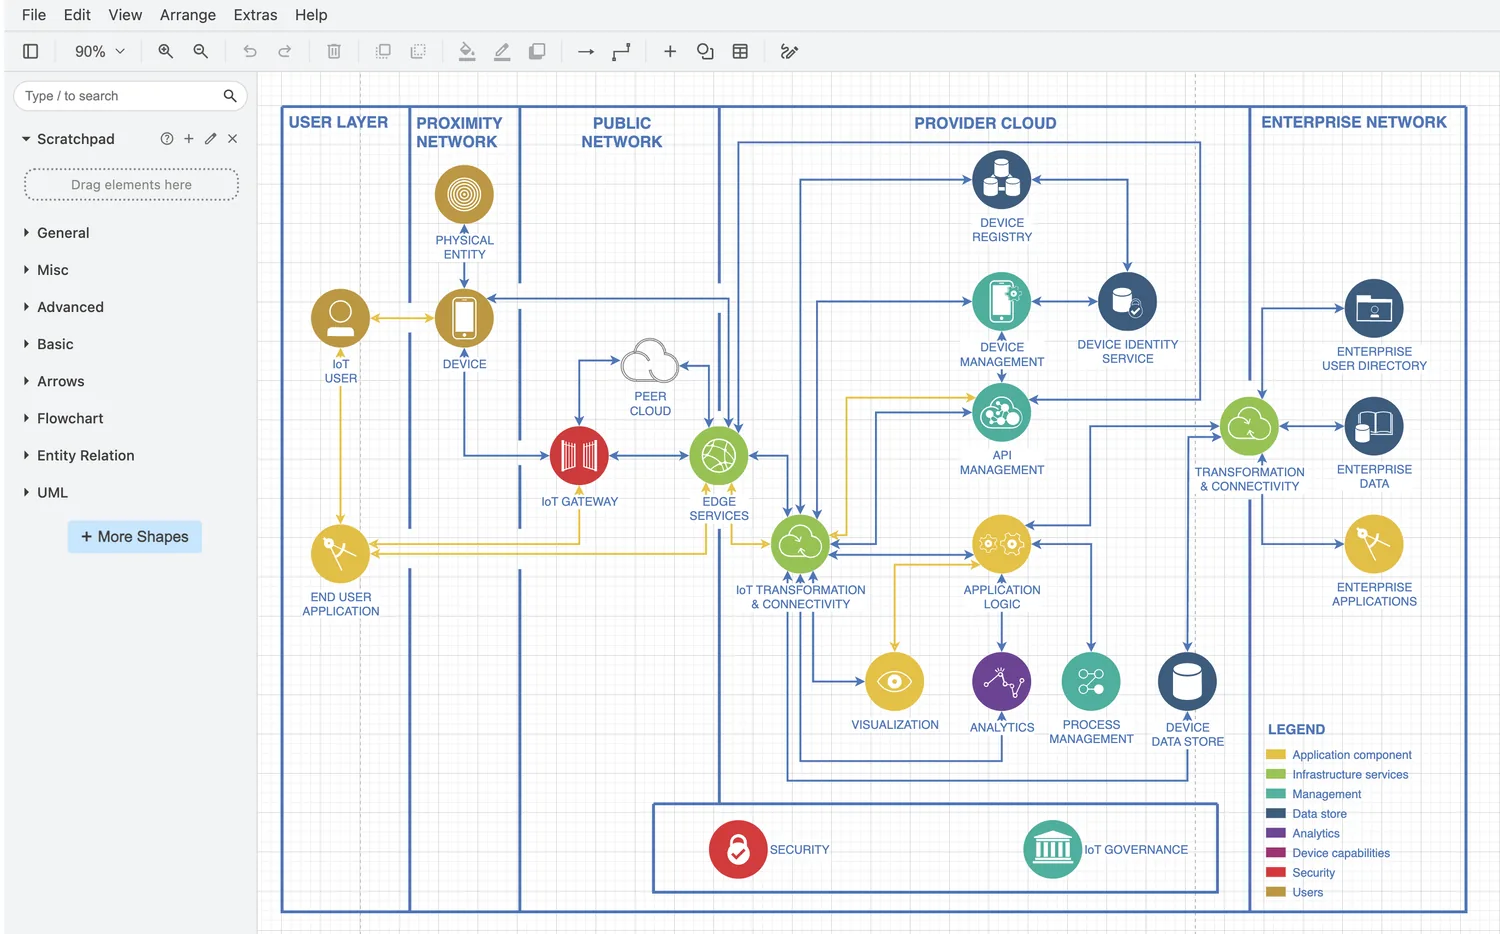Select the red IoT Gateway node

tap(579, 456)
